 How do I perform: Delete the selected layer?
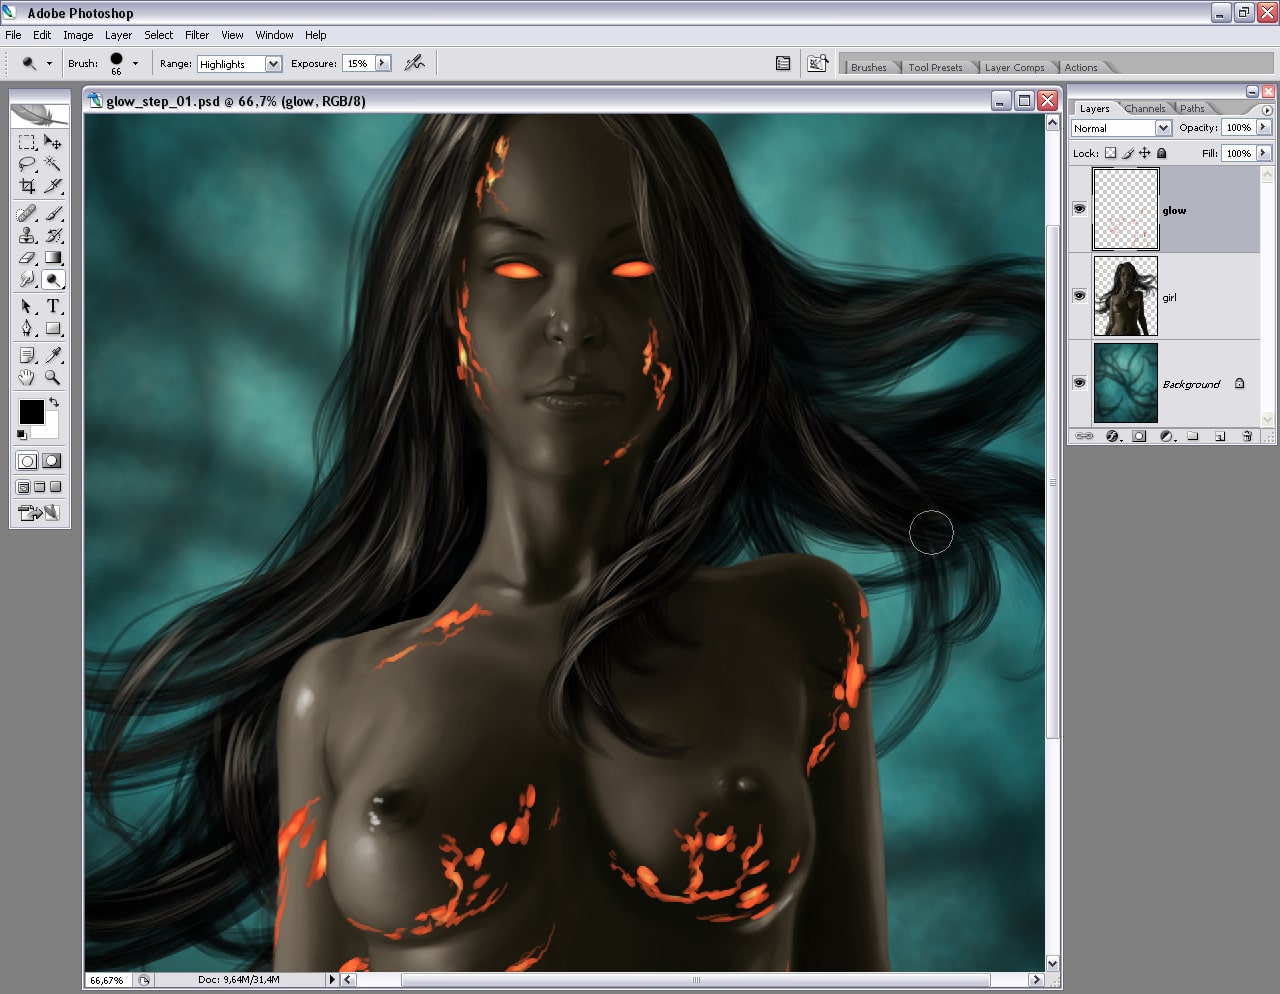[1247, 436]
